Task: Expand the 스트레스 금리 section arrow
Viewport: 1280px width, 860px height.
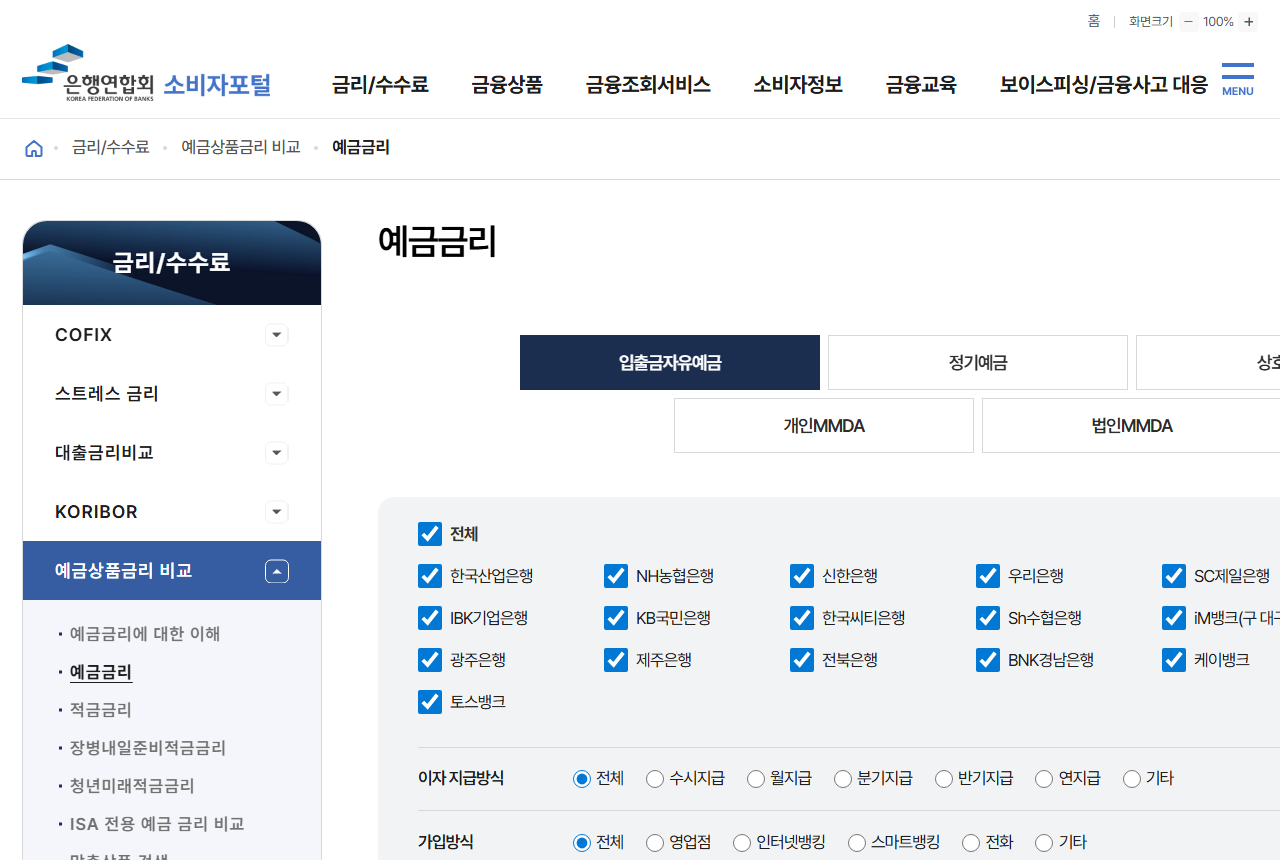Action: (x=277, y=394)
